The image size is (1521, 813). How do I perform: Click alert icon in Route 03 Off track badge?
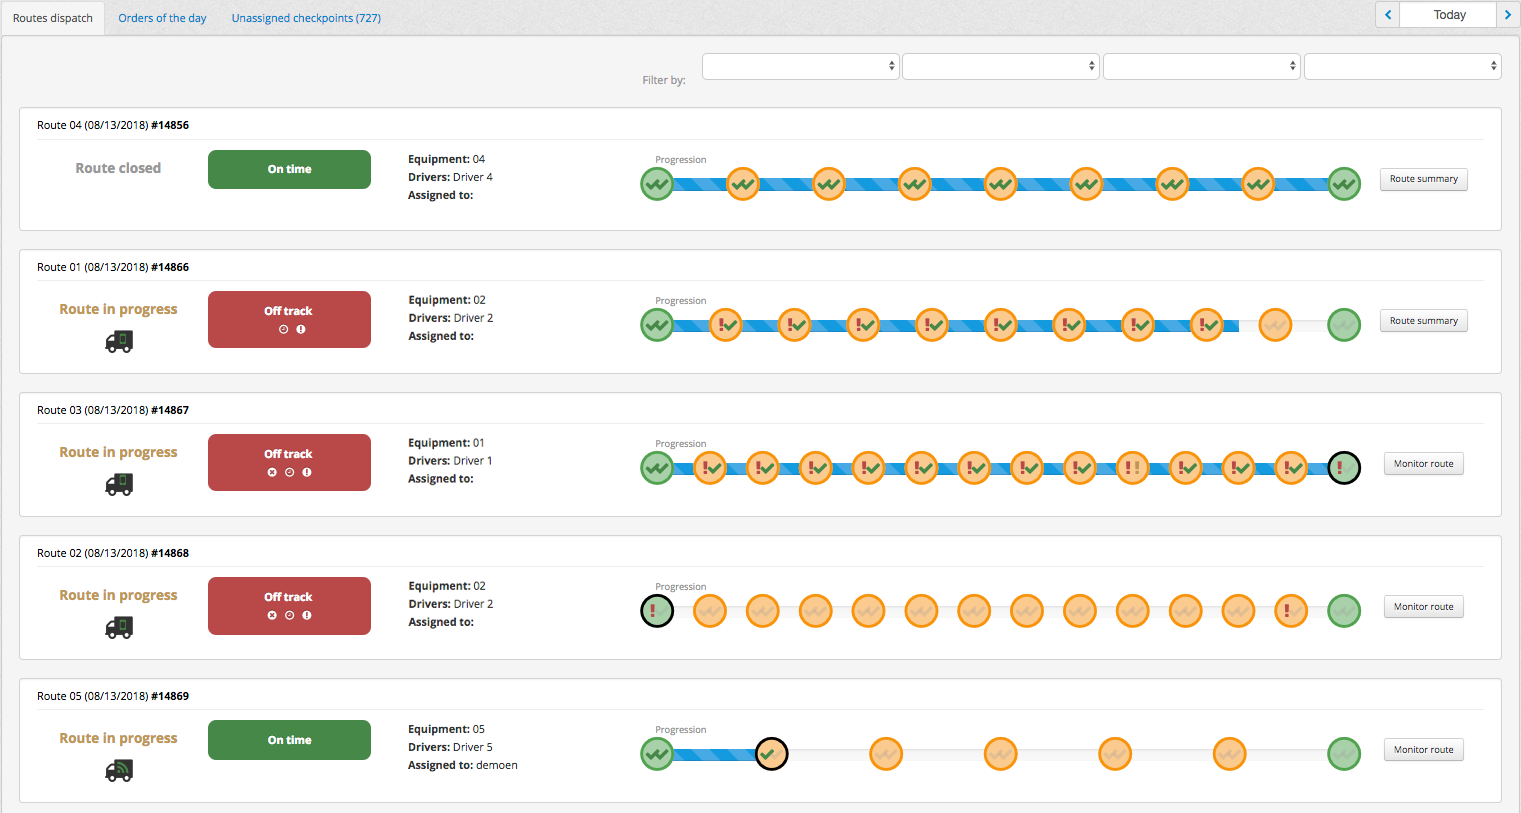(x=307, y=472)
